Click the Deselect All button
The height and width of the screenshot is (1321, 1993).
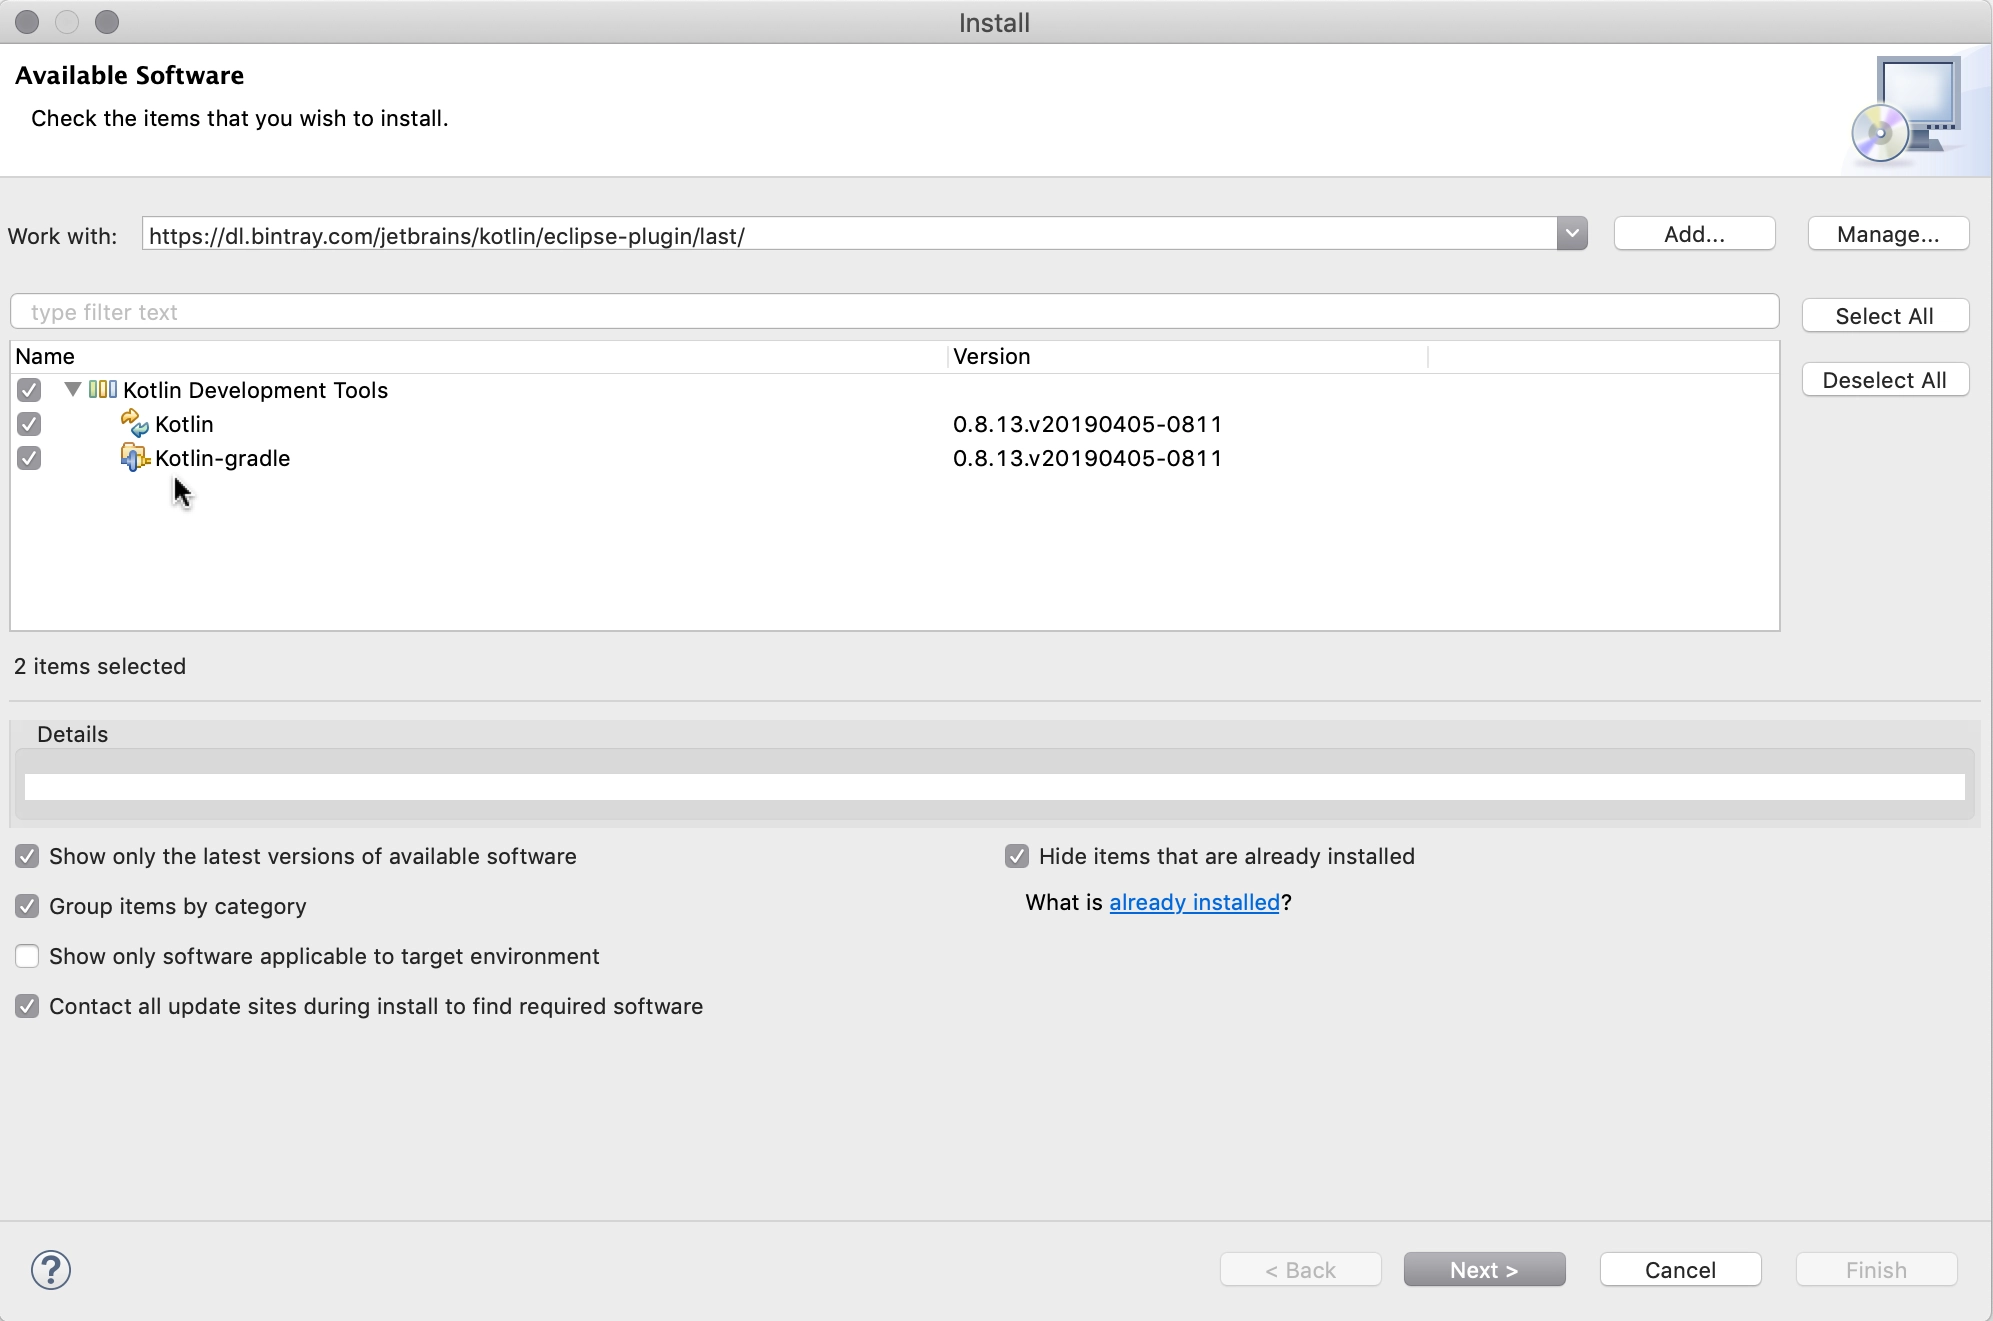(x=1886, y=380)
